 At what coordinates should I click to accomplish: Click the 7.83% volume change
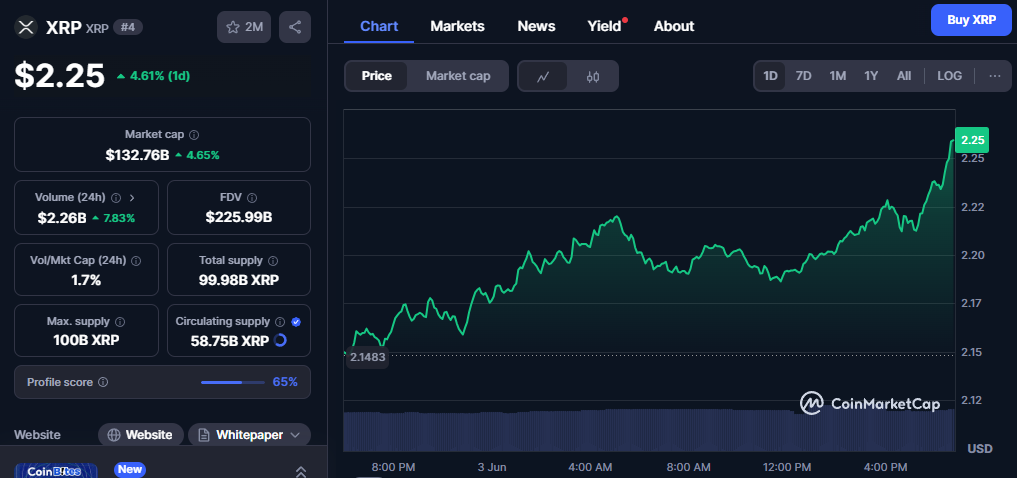[x=119, y=219]
